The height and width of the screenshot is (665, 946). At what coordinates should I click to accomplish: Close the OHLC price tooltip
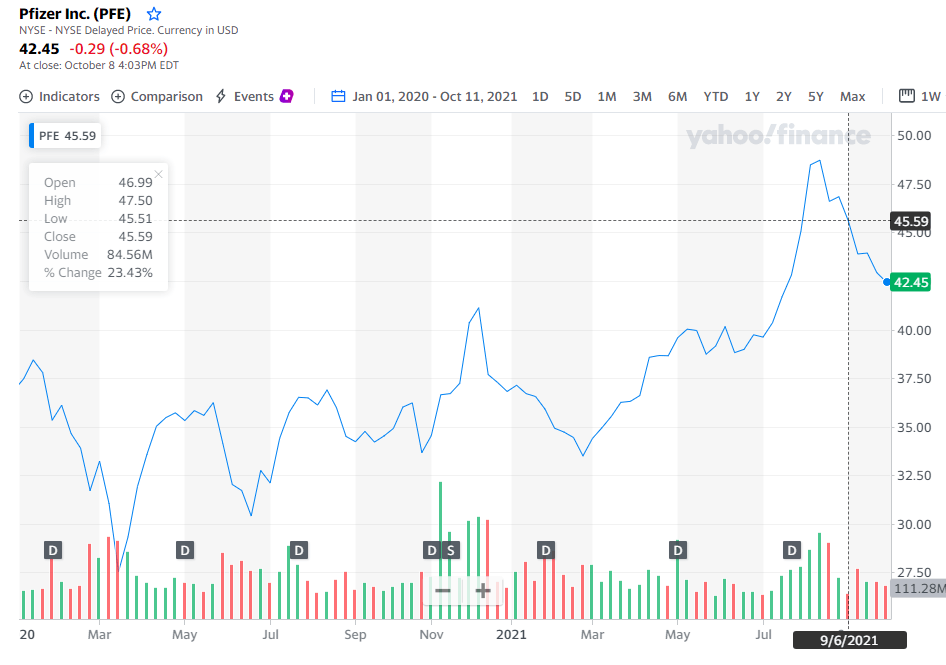click(158, 174)
